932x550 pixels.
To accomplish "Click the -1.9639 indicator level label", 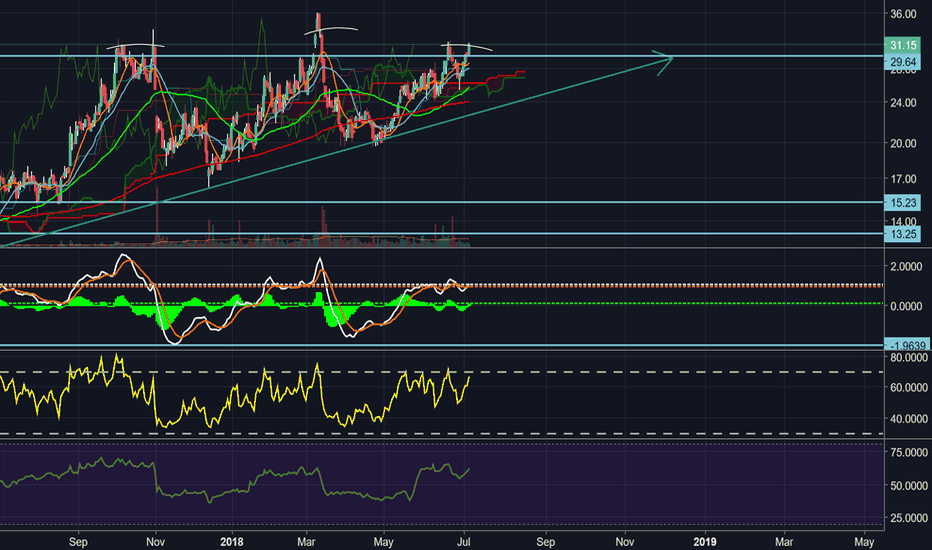I will click(908, 345).
